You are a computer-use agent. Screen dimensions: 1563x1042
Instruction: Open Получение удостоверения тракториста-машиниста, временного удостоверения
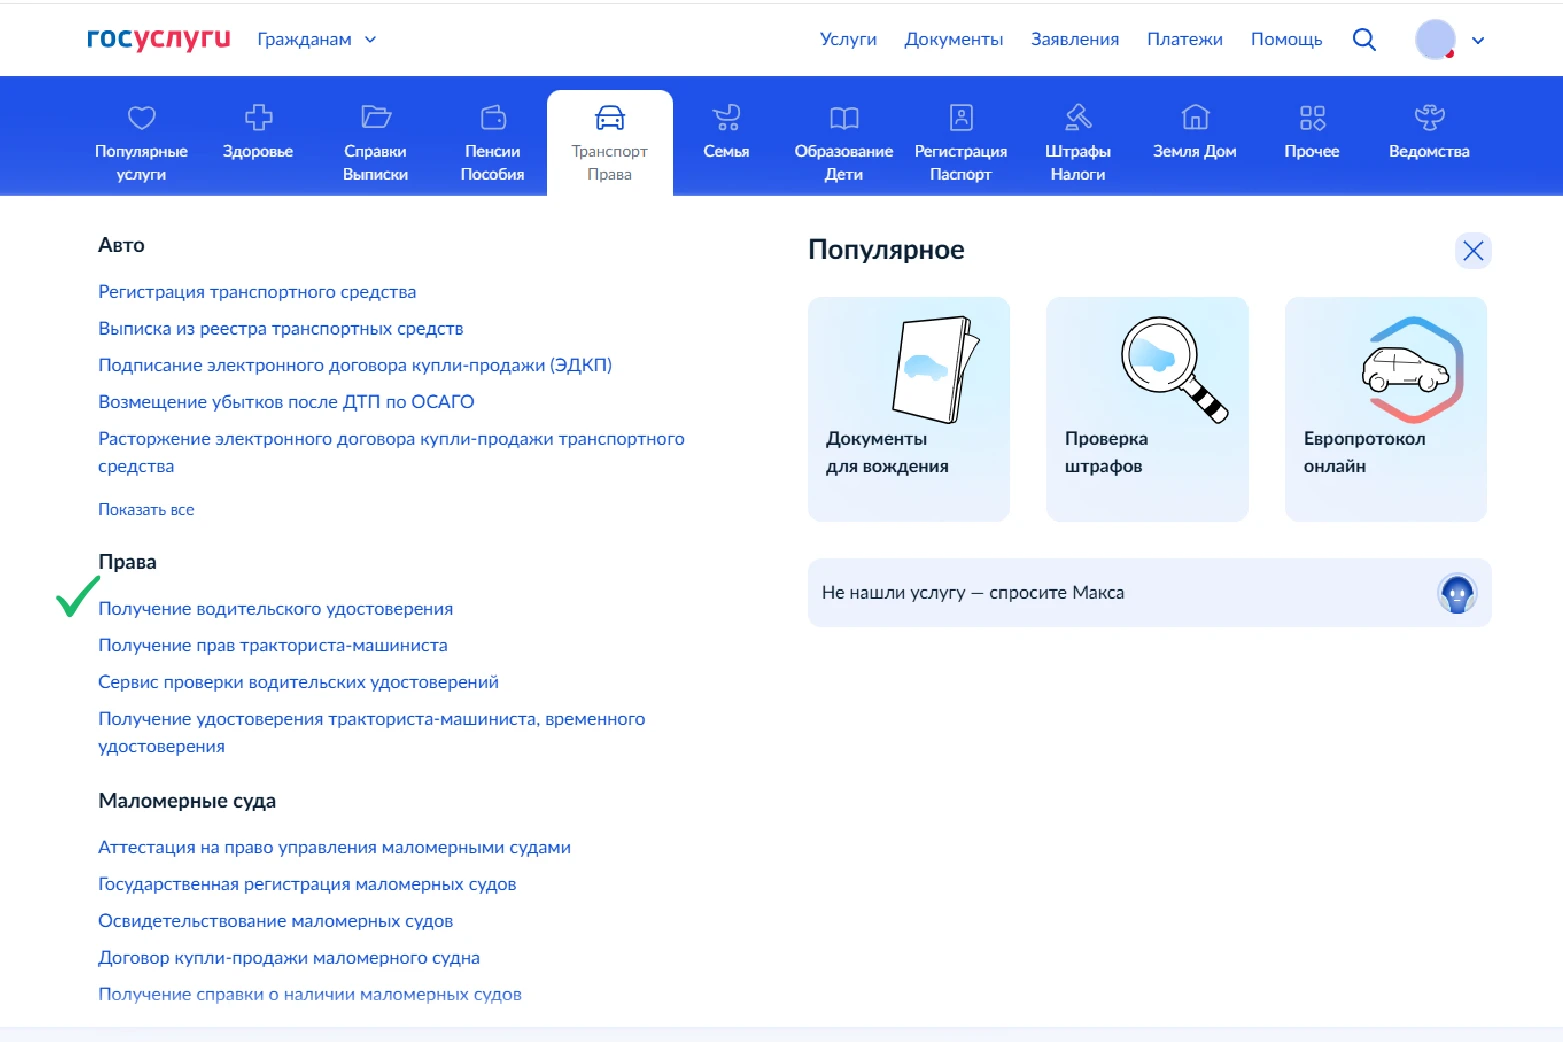(371, 732)
